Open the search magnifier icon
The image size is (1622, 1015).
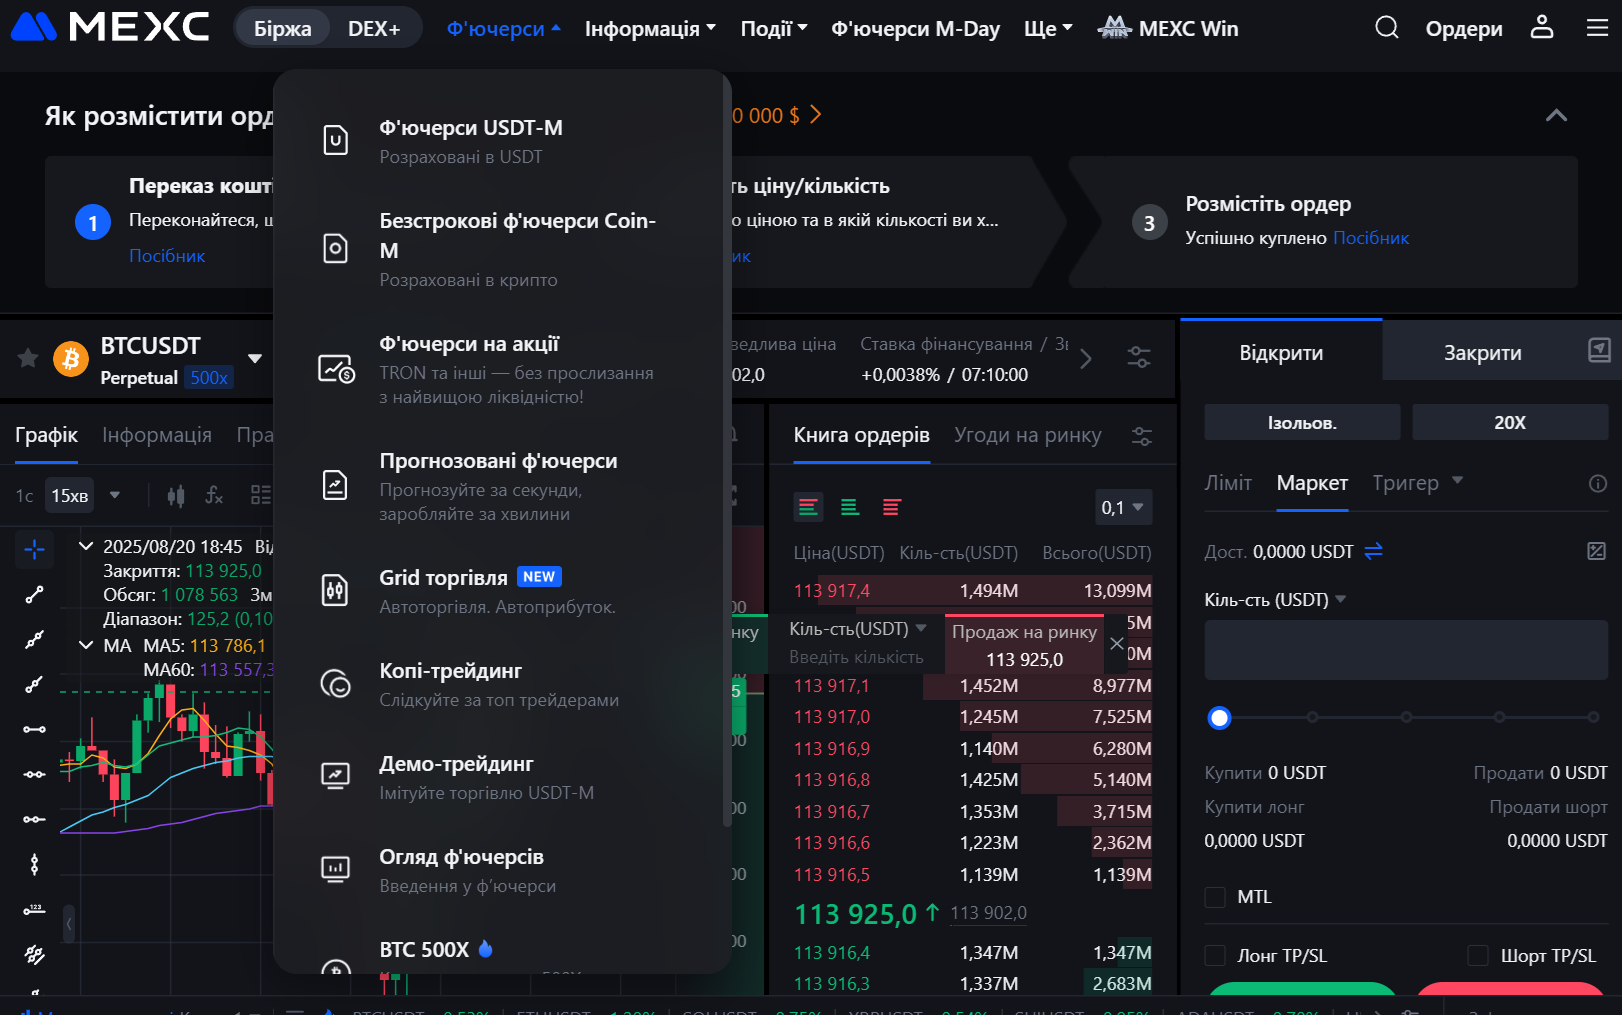pos(1386,28)
